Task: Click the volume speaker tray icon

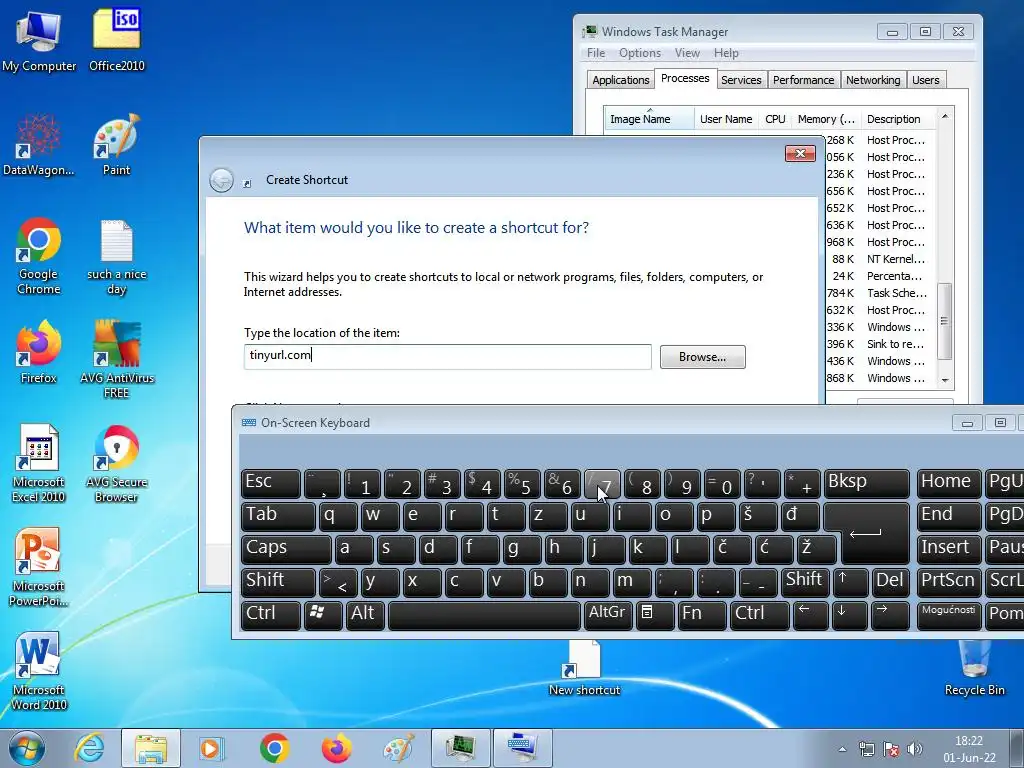Action: [x=915, y=749]
